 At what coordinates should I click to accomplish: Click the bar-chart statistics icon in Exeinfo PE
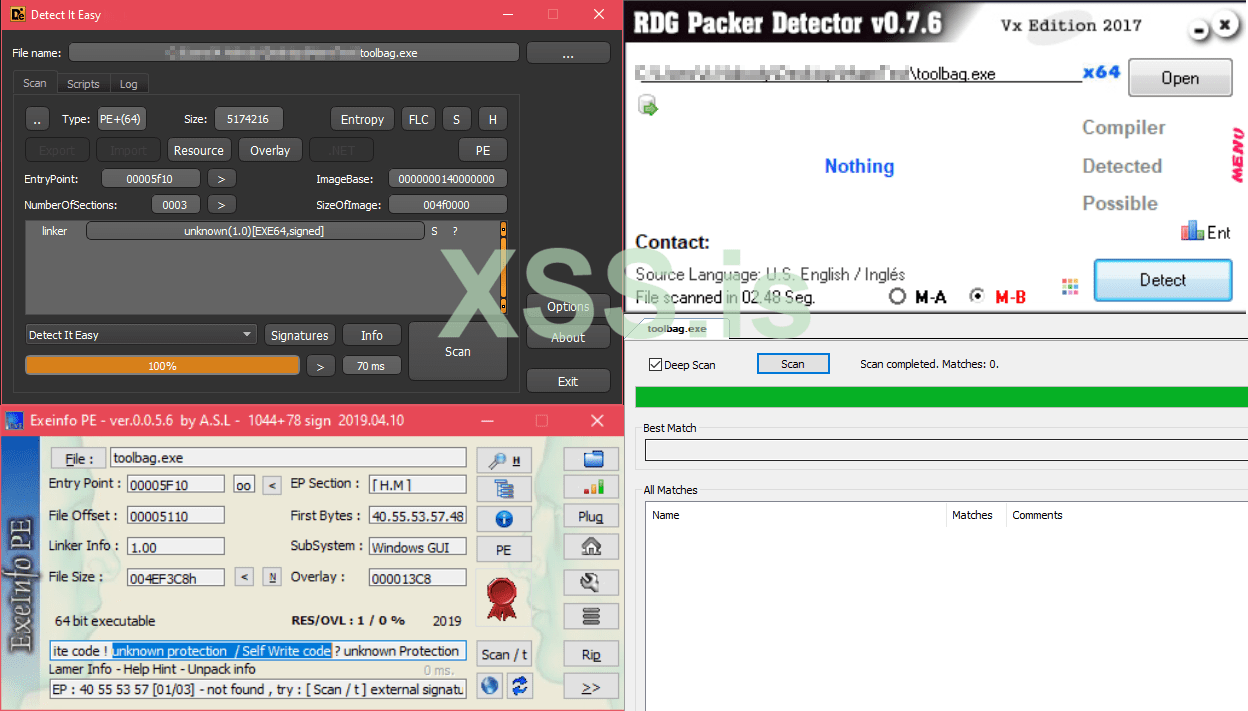[591, 487]
